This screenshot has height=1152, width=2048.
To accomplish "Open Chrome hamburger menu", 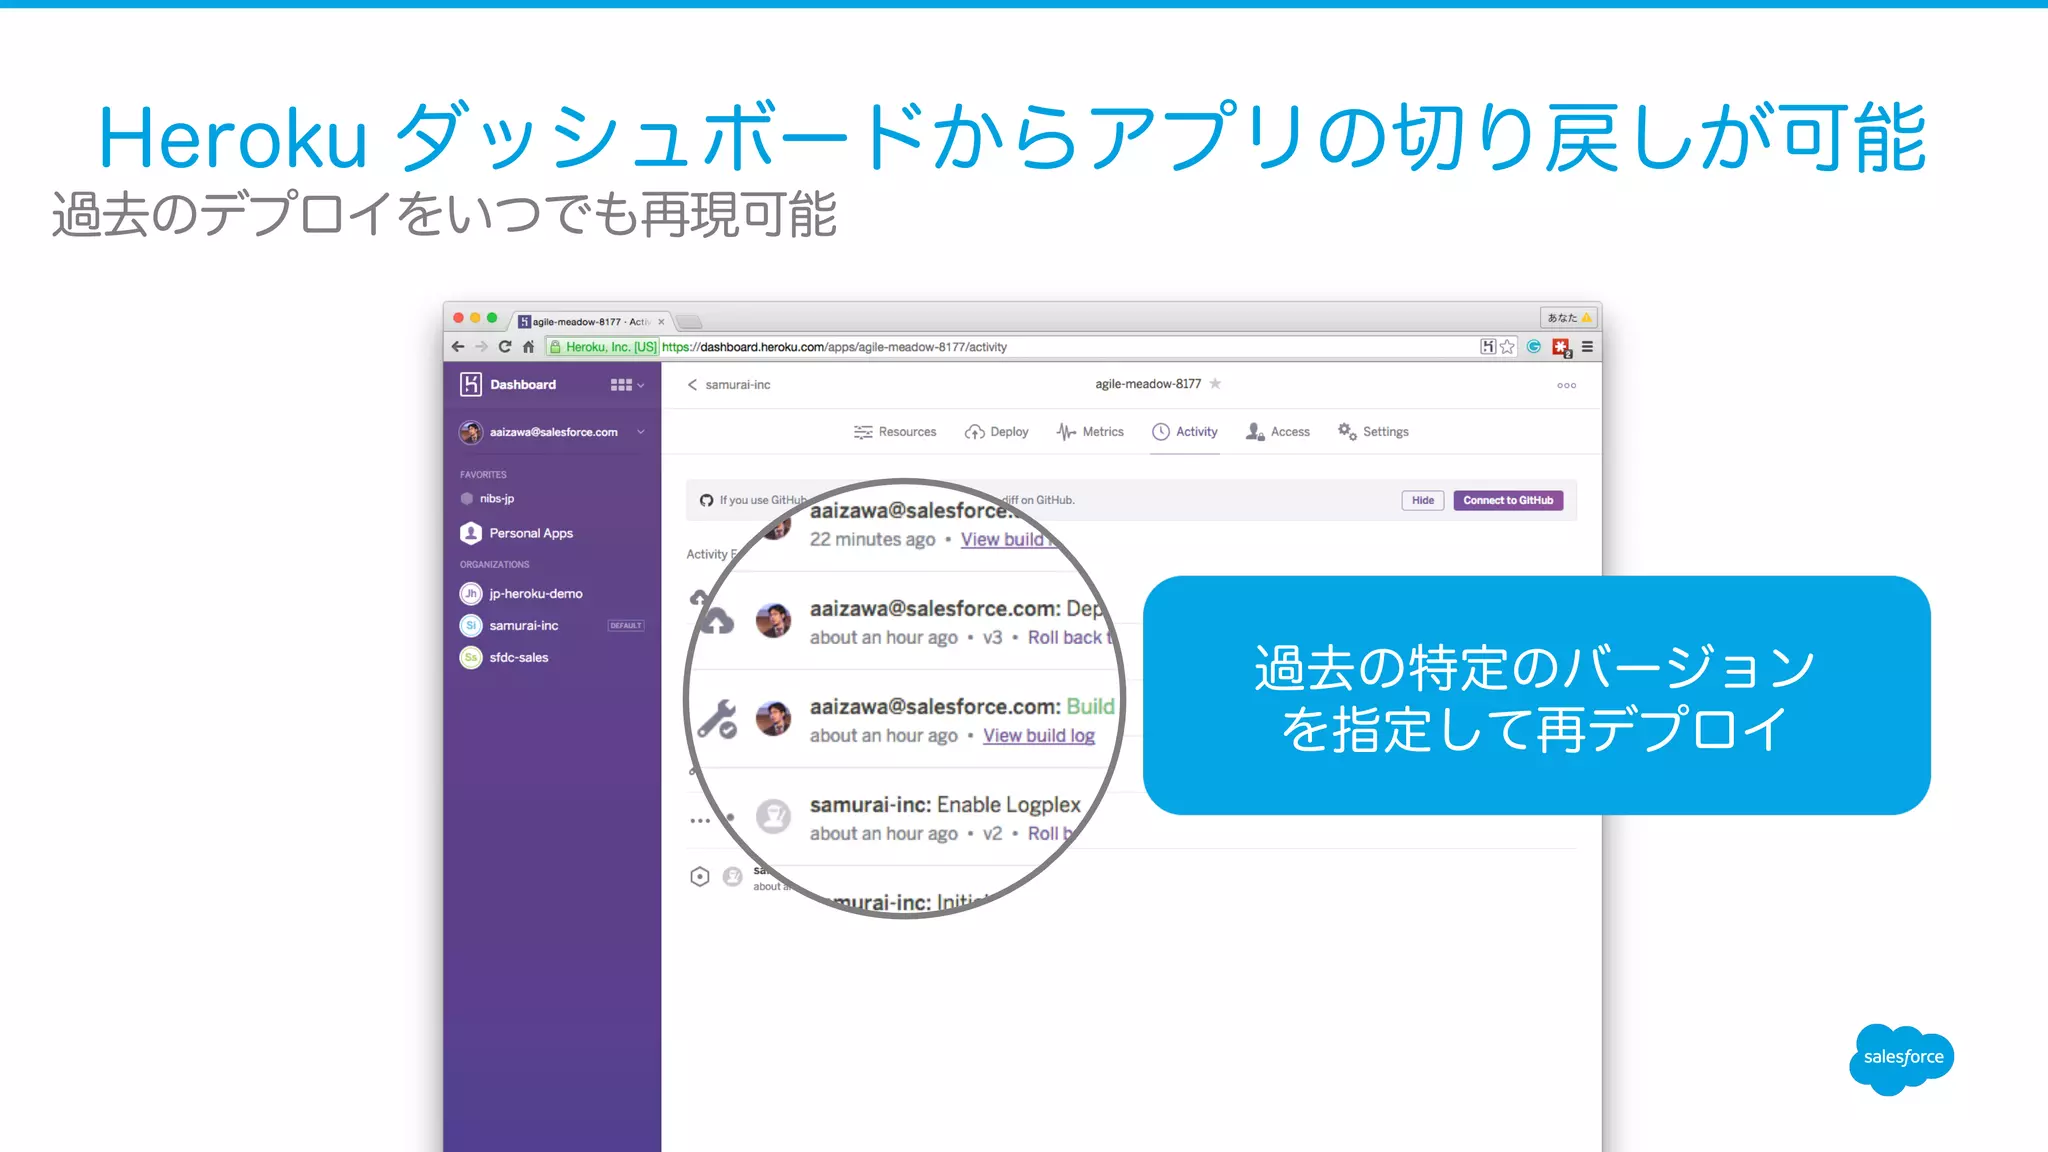I will click(x=1587, y=347).
